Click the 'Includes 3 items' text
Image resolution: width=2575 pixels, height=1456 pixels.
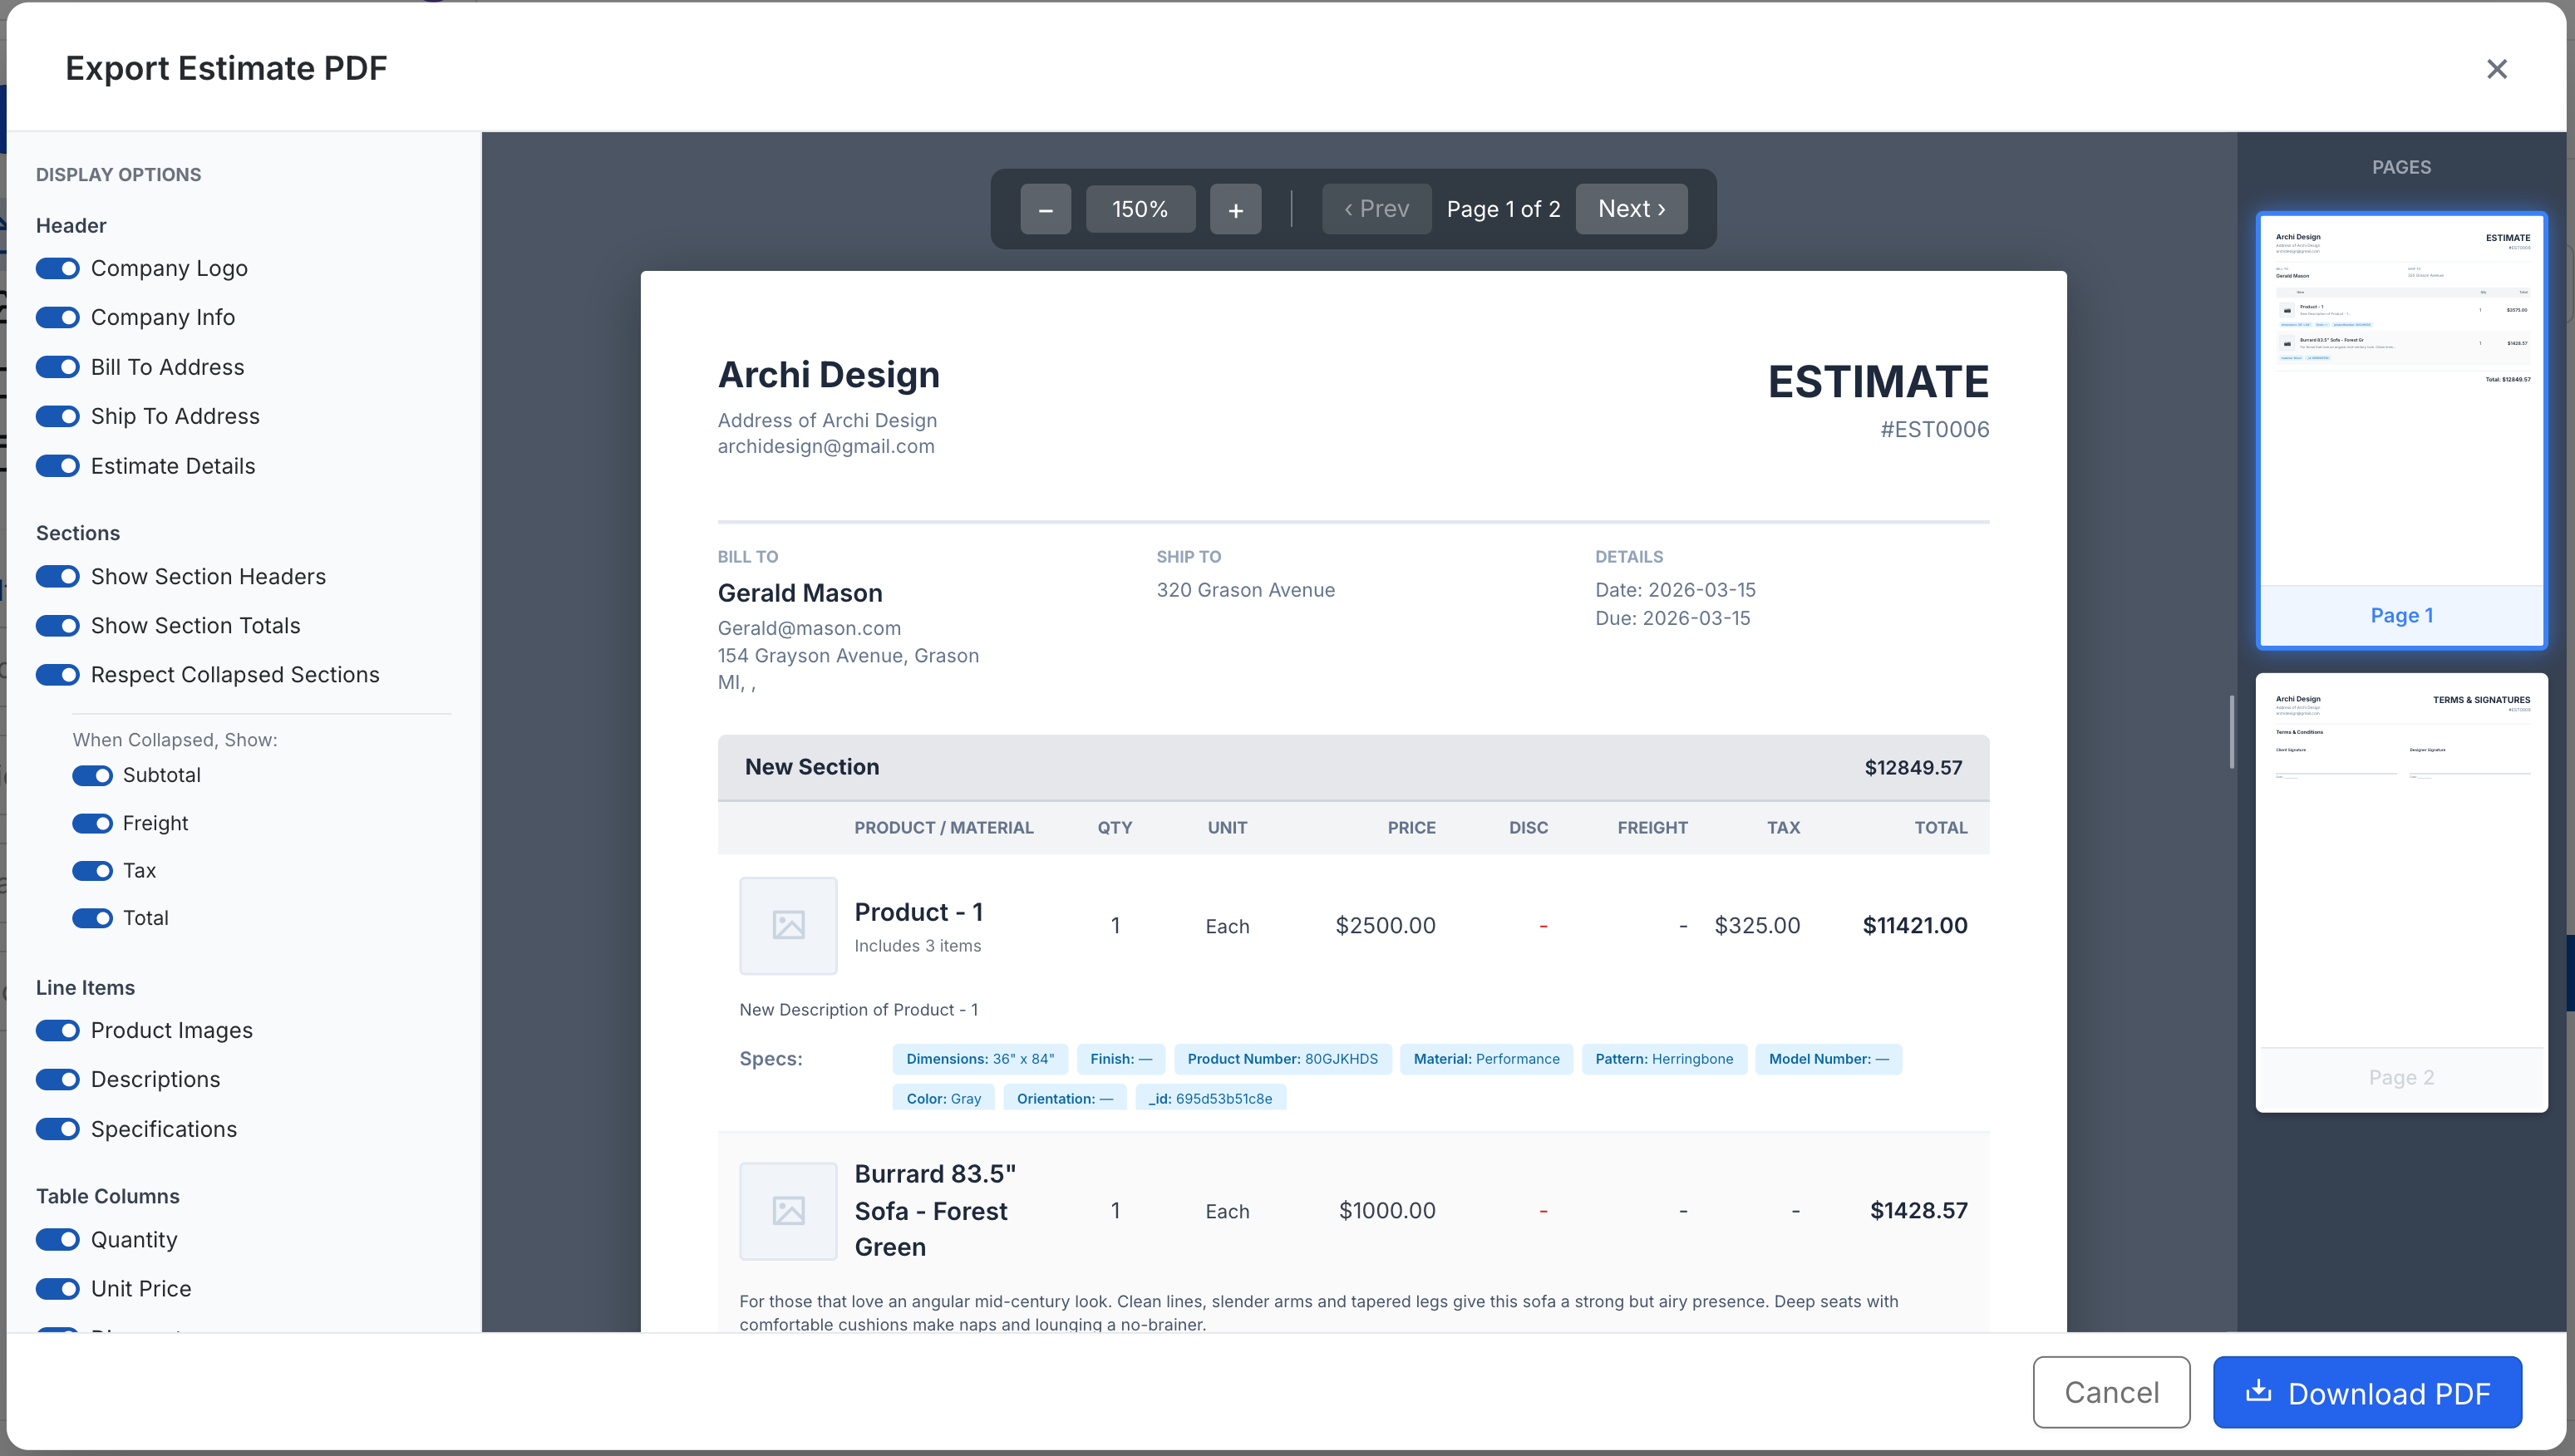pos(917,945)
